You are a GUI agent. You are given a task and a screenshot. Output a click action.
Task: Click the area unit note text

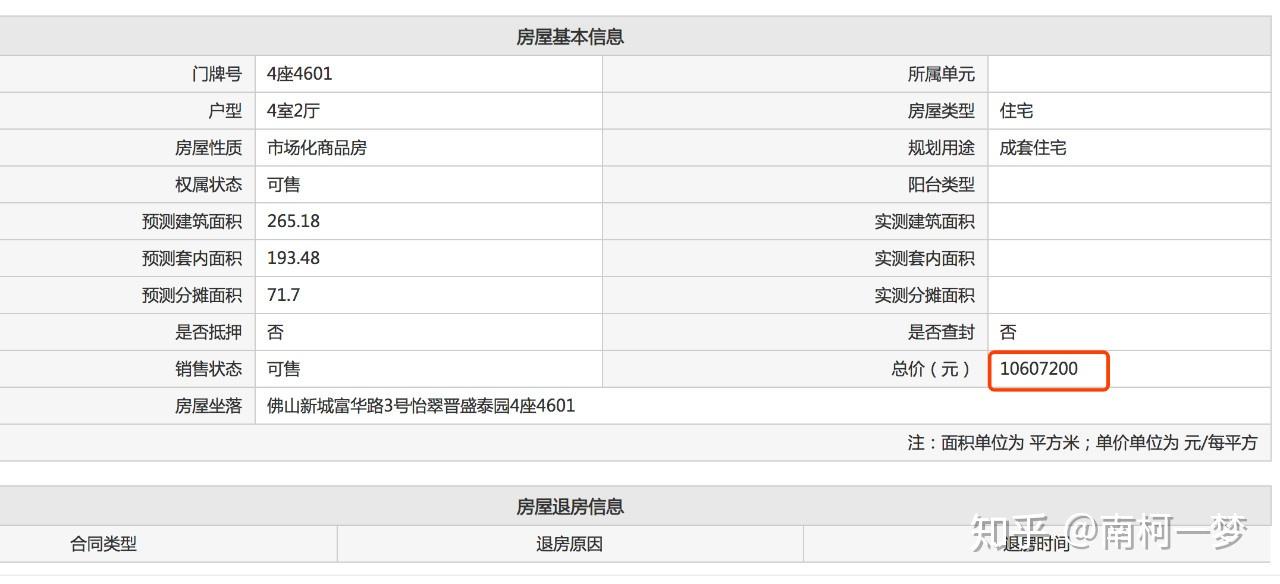point(1082,443)
